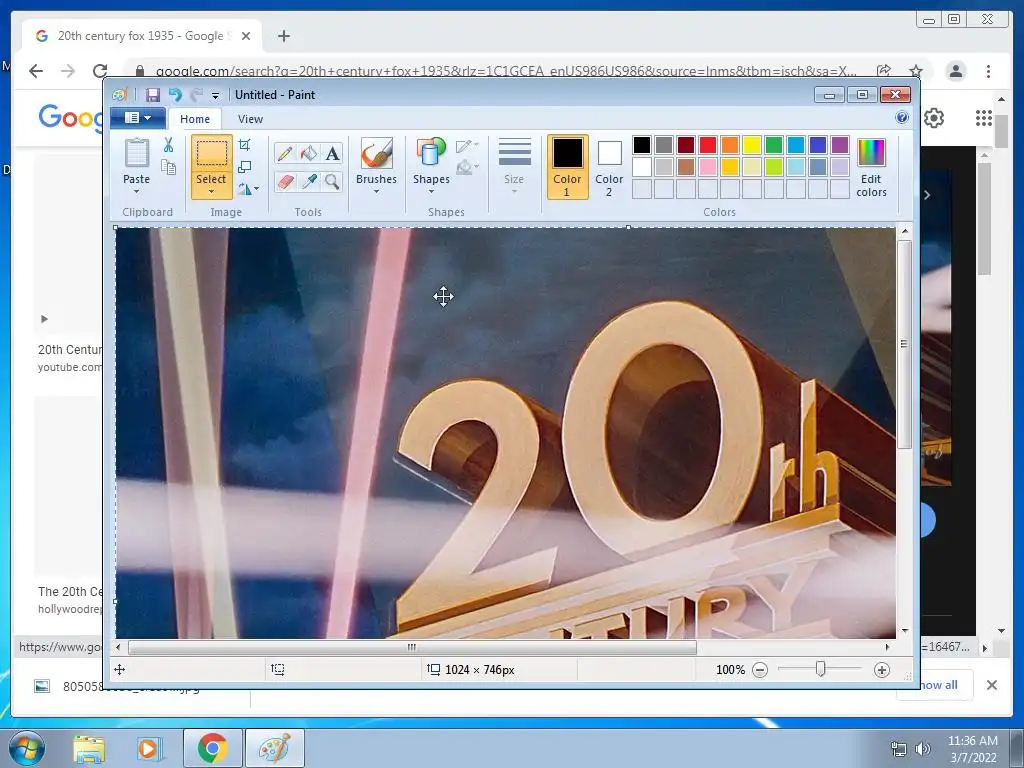This screenshot has width=1024, height=768.
Task: Click the Resize icon in Image group
Action: point(244,167)
